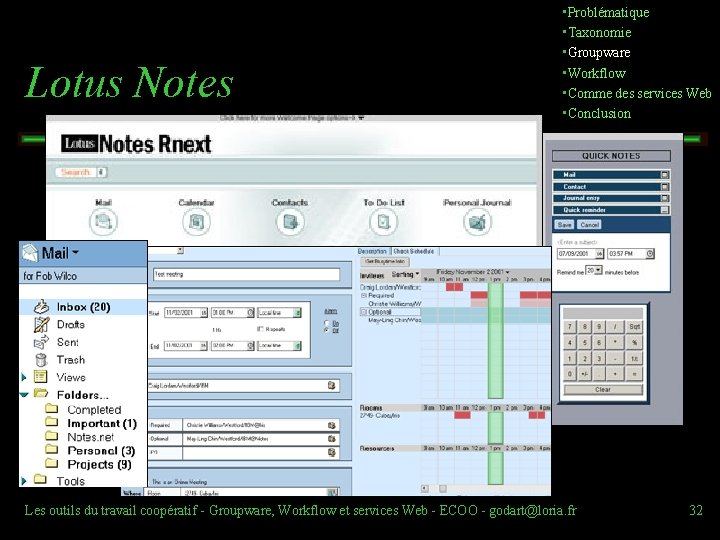Open the Mail pane dropdown arrow
Viewport: 720px width, 540px height.
(75, 252)
